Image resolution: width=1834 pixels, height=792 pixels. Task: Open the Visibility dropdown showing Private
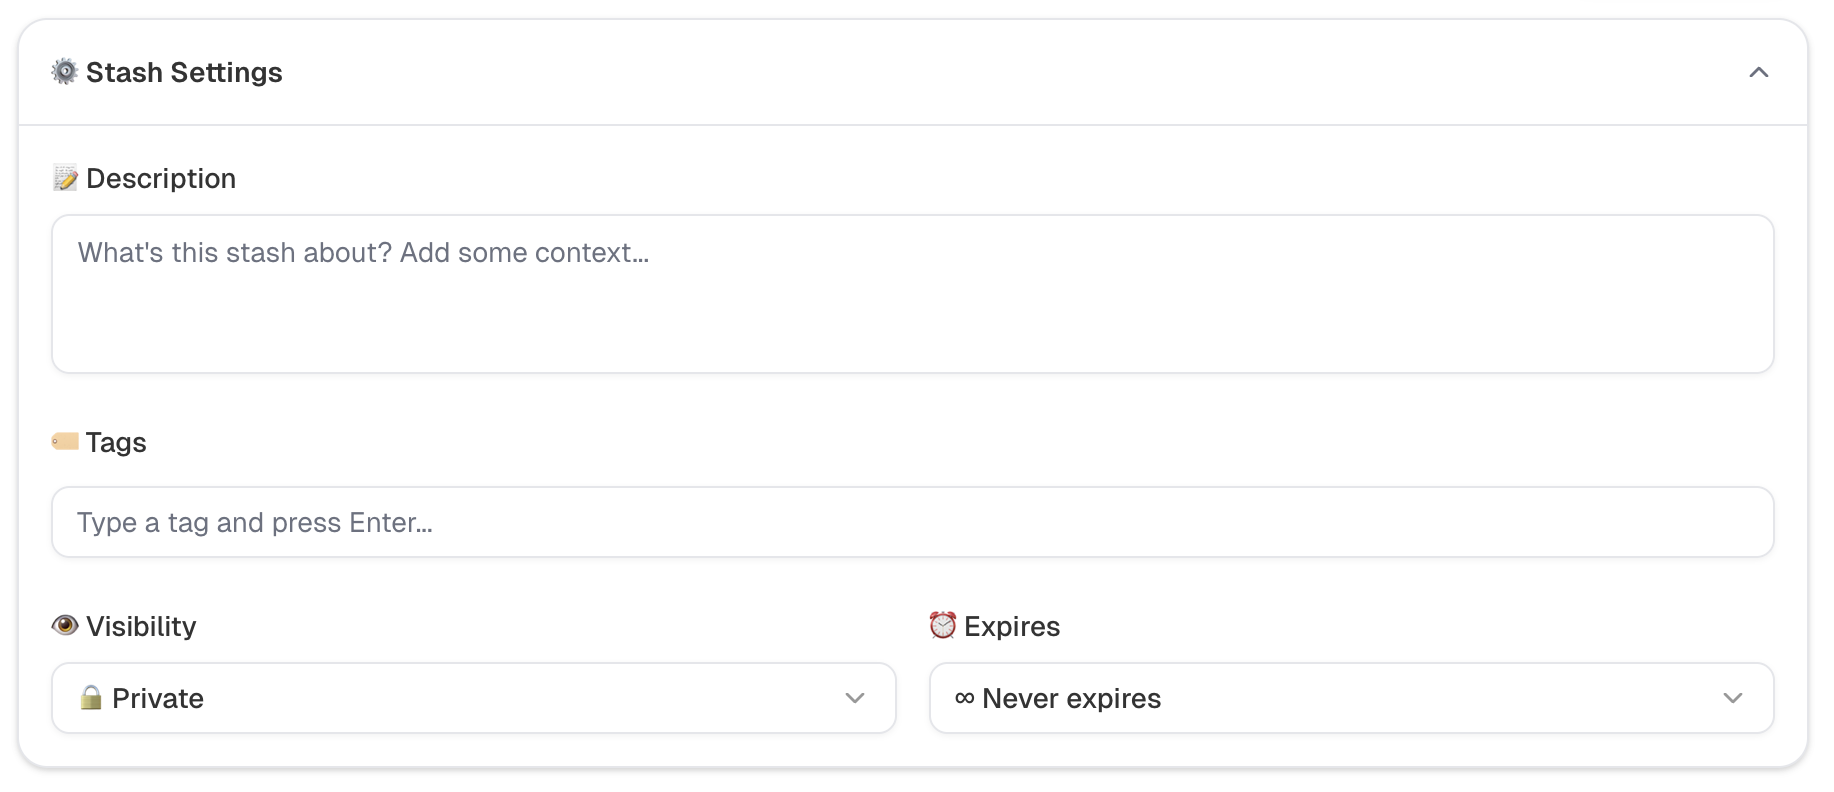tap(473, 698)
